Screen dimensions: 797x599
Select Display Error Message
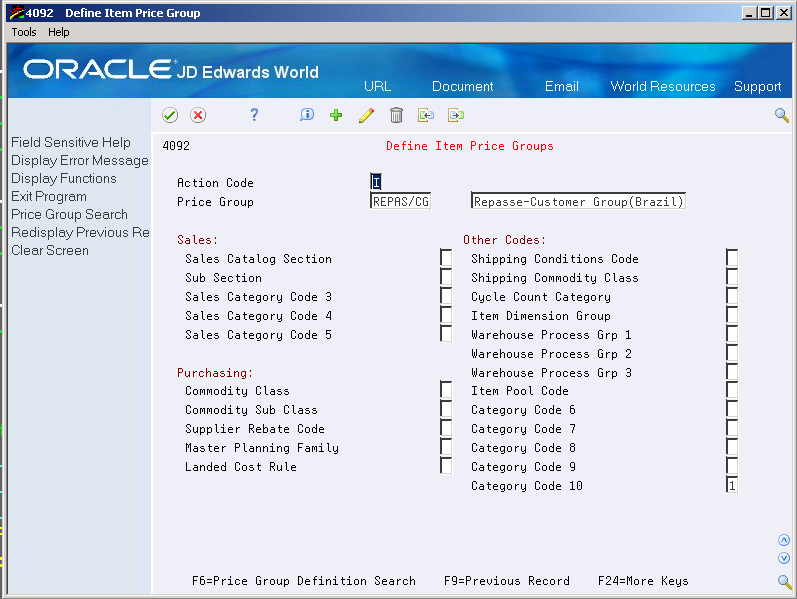pyautogui.click(x=80, y=161)
